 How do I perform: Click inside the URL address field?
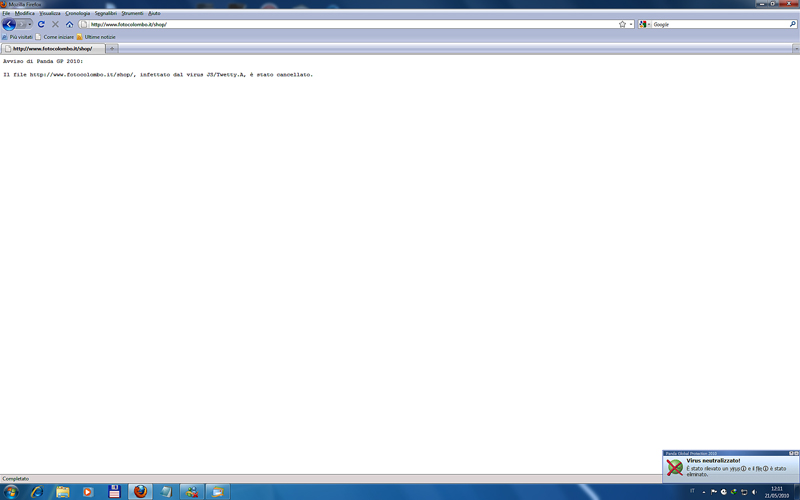350,24
